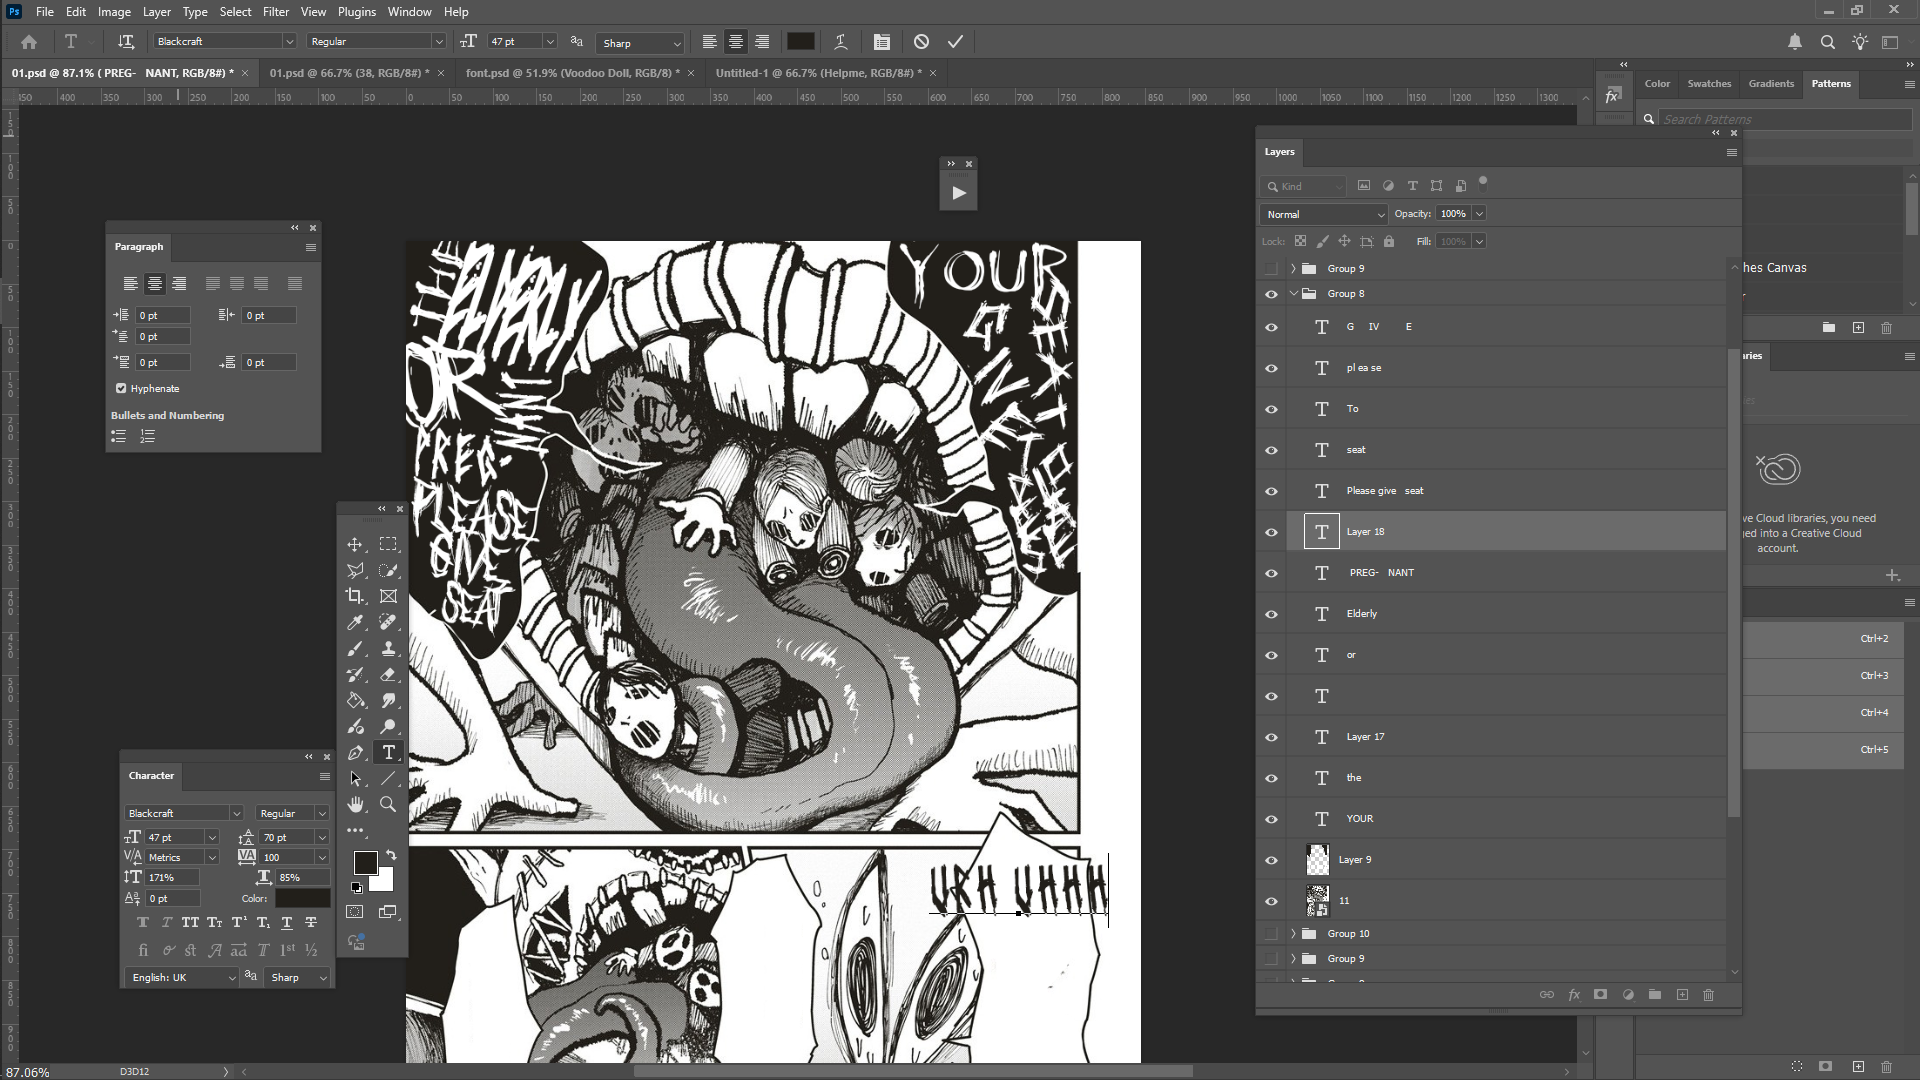Open the foreground color picker
Image resolution: width=1920 pixels, height=1080 pixels.
[x=365, y=863]
